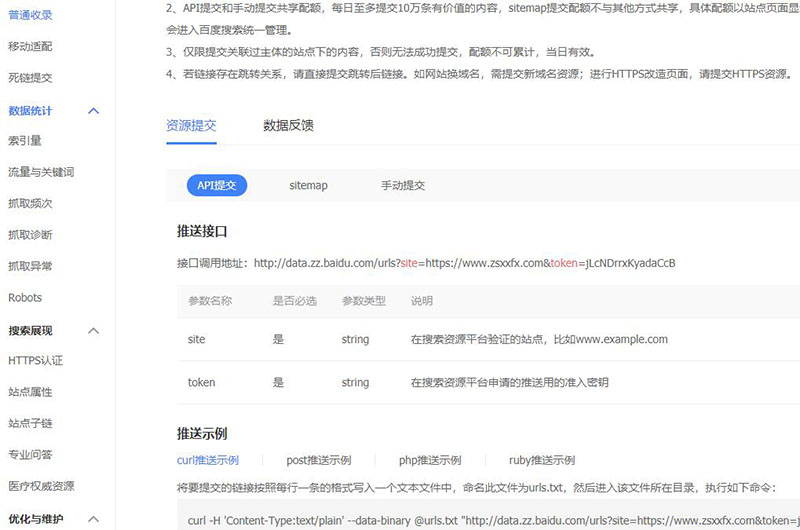Select the sitemap submission option
This screenshot has width=800, height=530.
308,186
